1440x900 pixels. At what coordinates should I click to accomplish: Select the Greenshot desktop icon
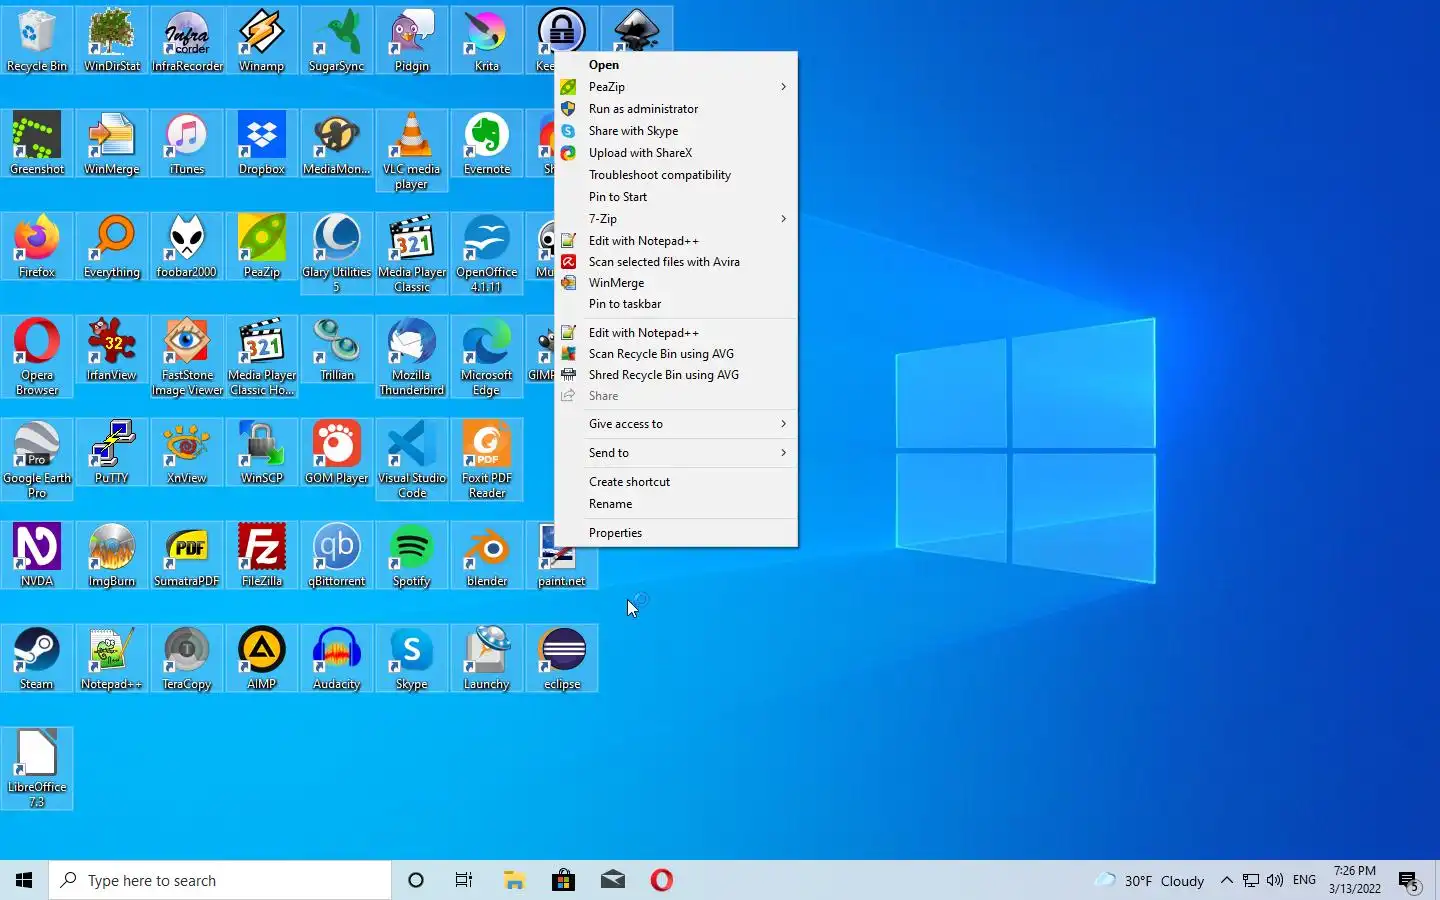pos(37,144)
